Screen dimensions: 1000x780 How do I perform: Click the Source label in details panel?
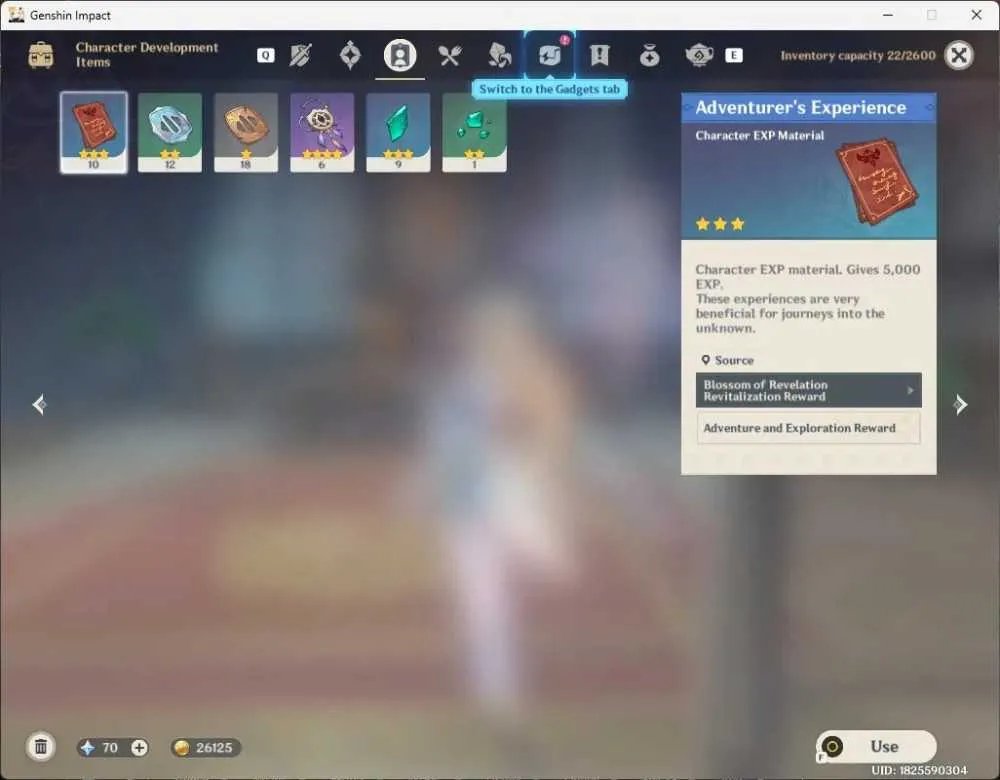click(x=728, y=360)
